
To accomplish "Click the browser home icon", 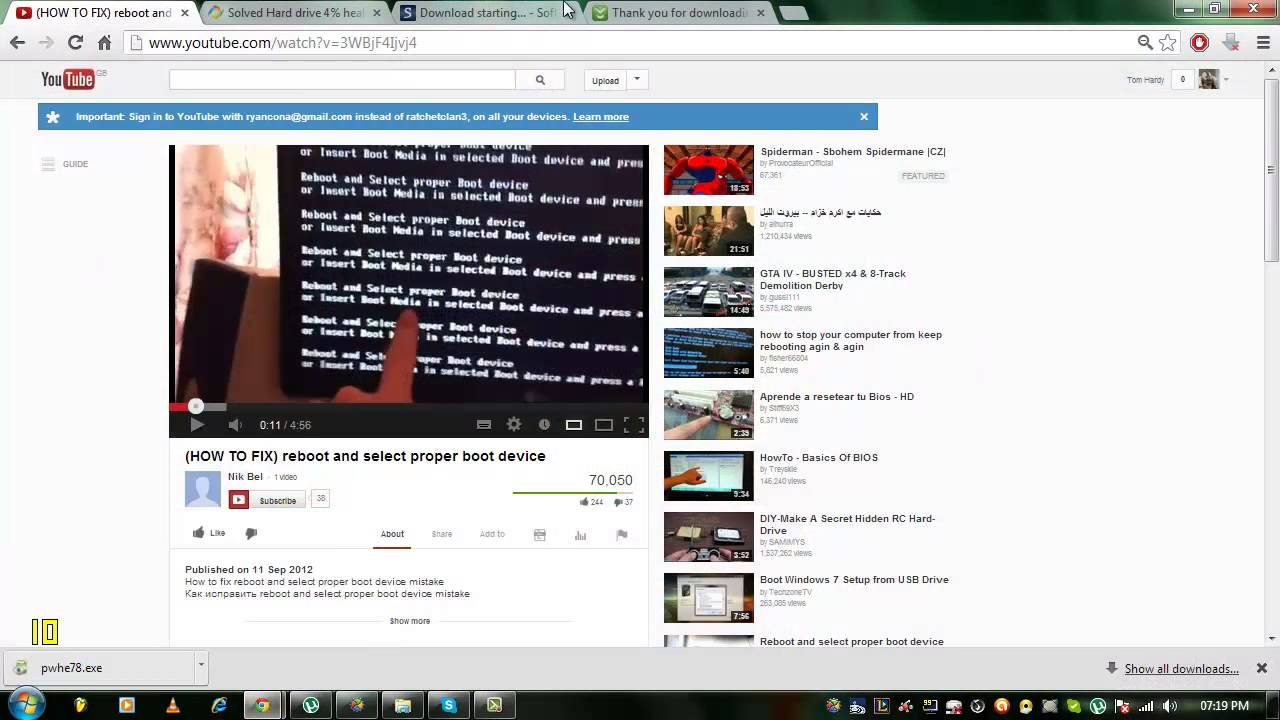I will click(x=104, y=43).
